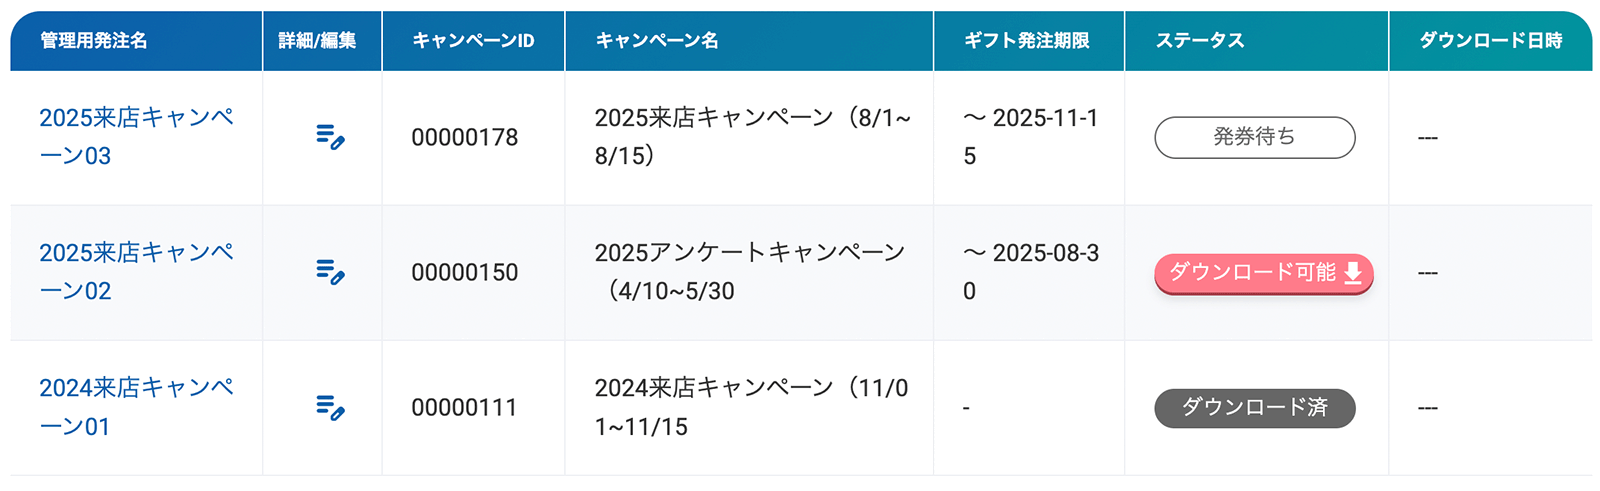The width and height of the screenshot is (1600, 491).
Task: Select the 2025-11-15 deadline cell
Action: 1030,137
